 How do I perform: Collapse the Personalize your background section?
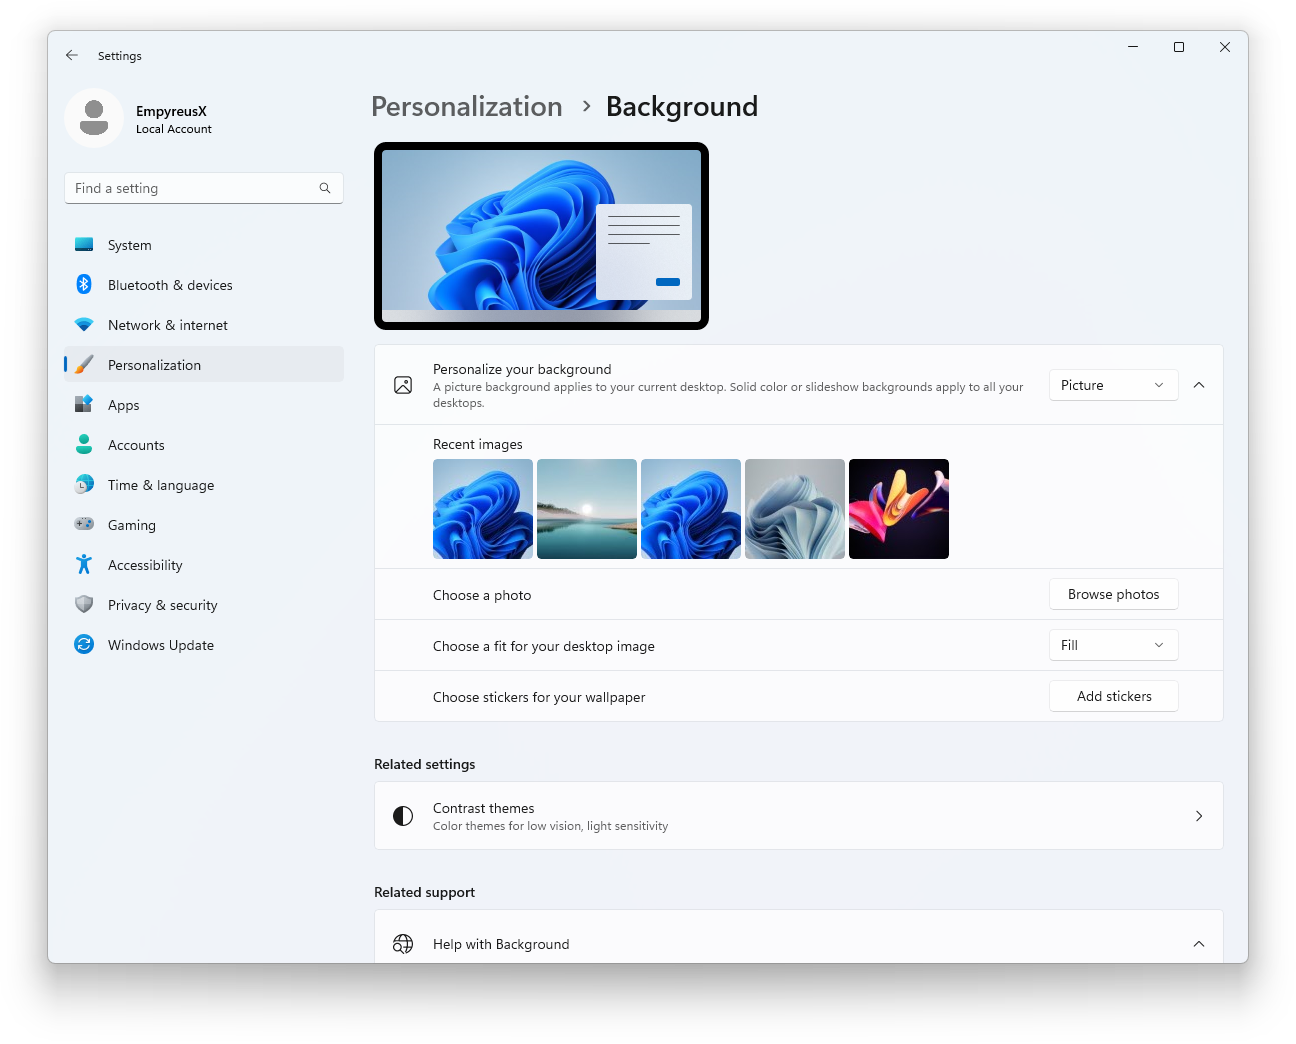point(1199,385)
